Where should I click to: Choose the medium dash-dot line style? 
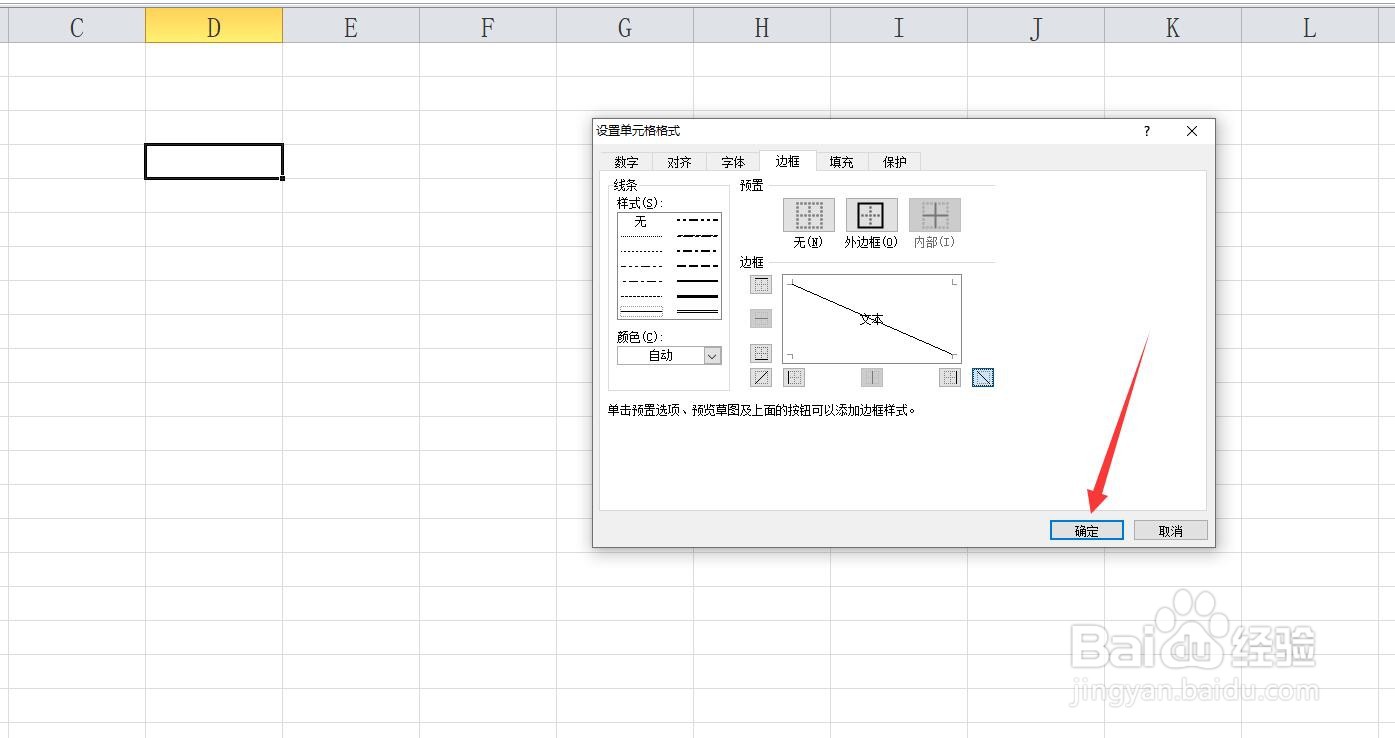click(697, 251)
